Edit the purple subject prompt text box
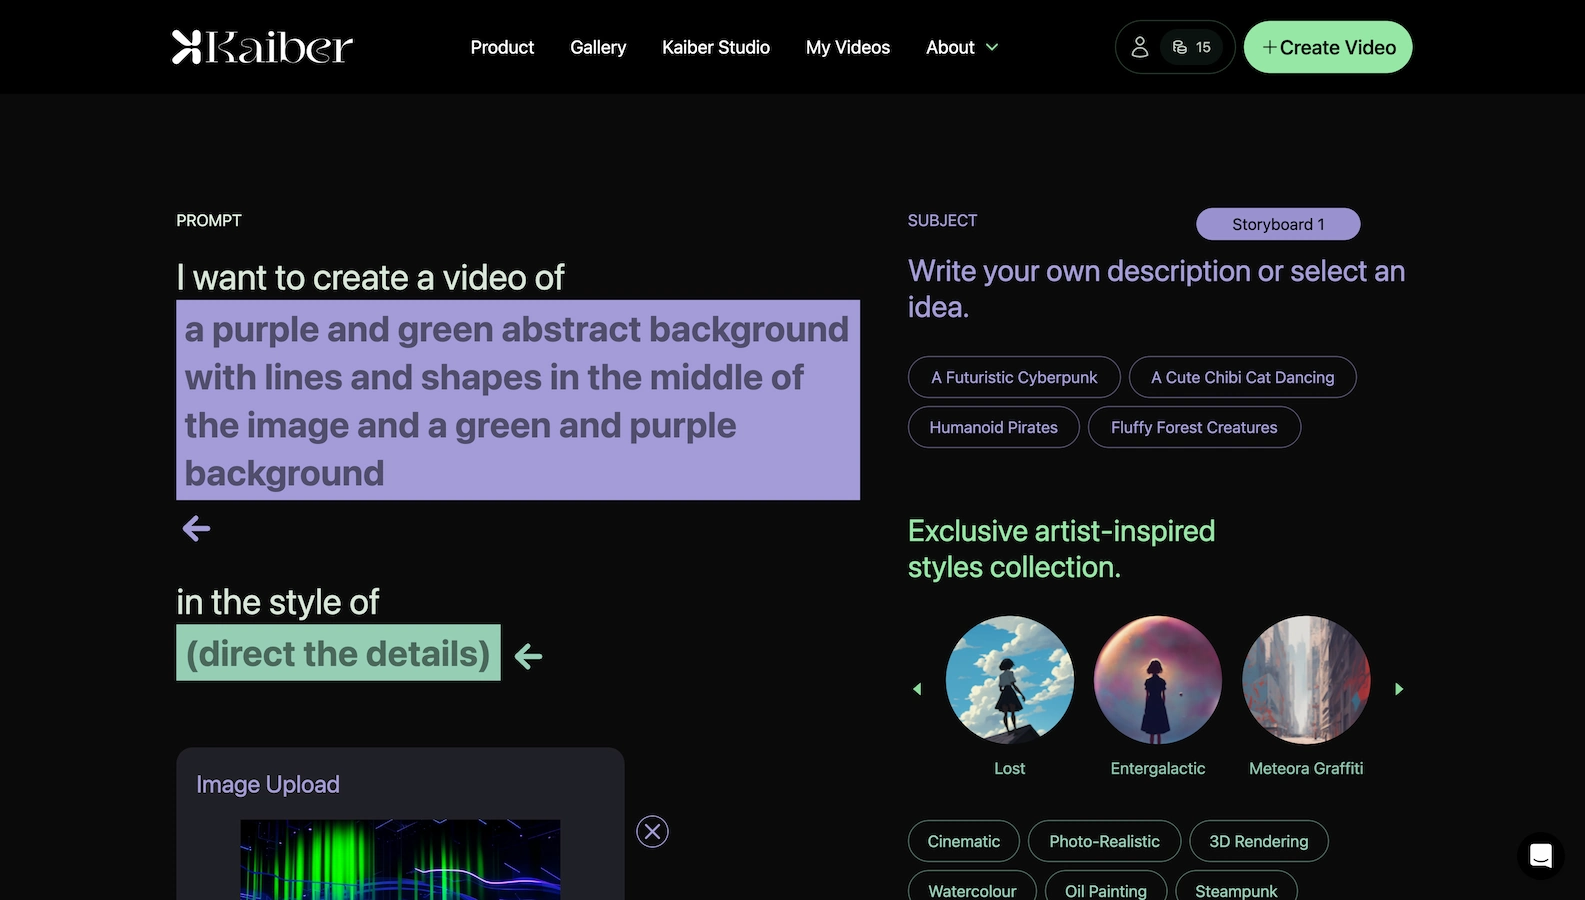Image resolution: width=1585 pixels, height=900 pixels. [x=517, y=400]
